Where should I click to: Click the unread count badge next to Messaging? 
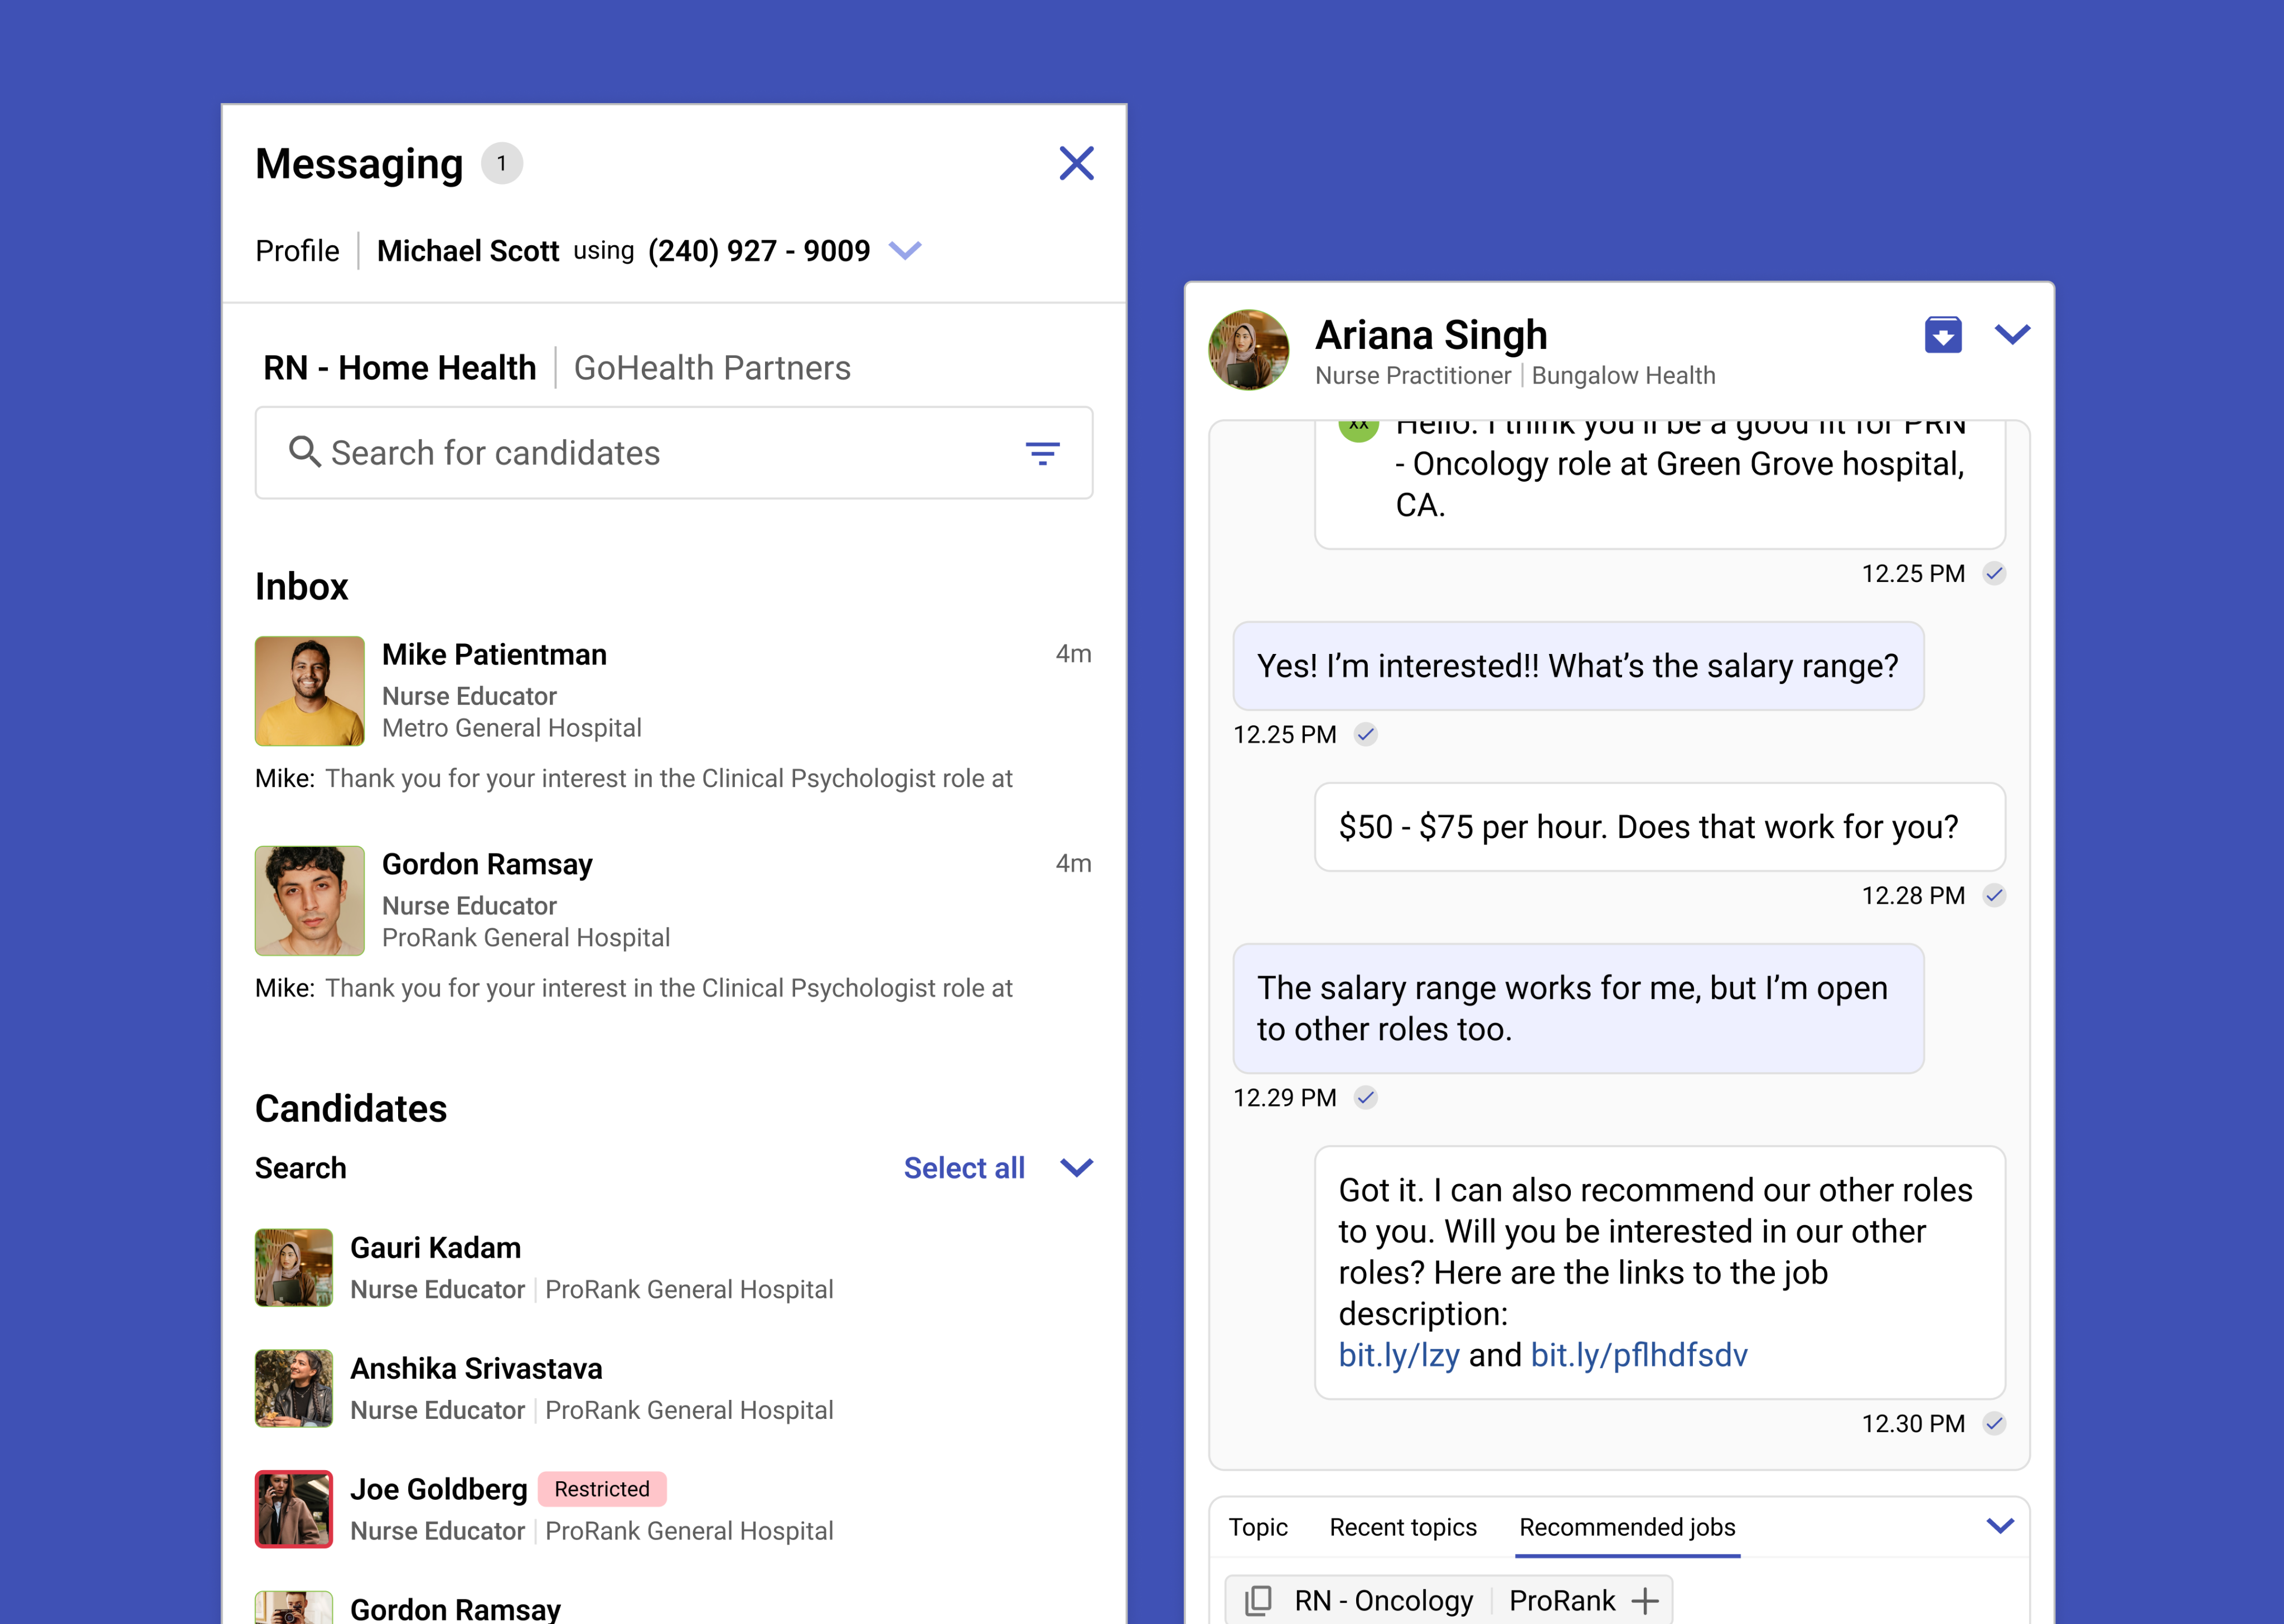pos(502,164)
